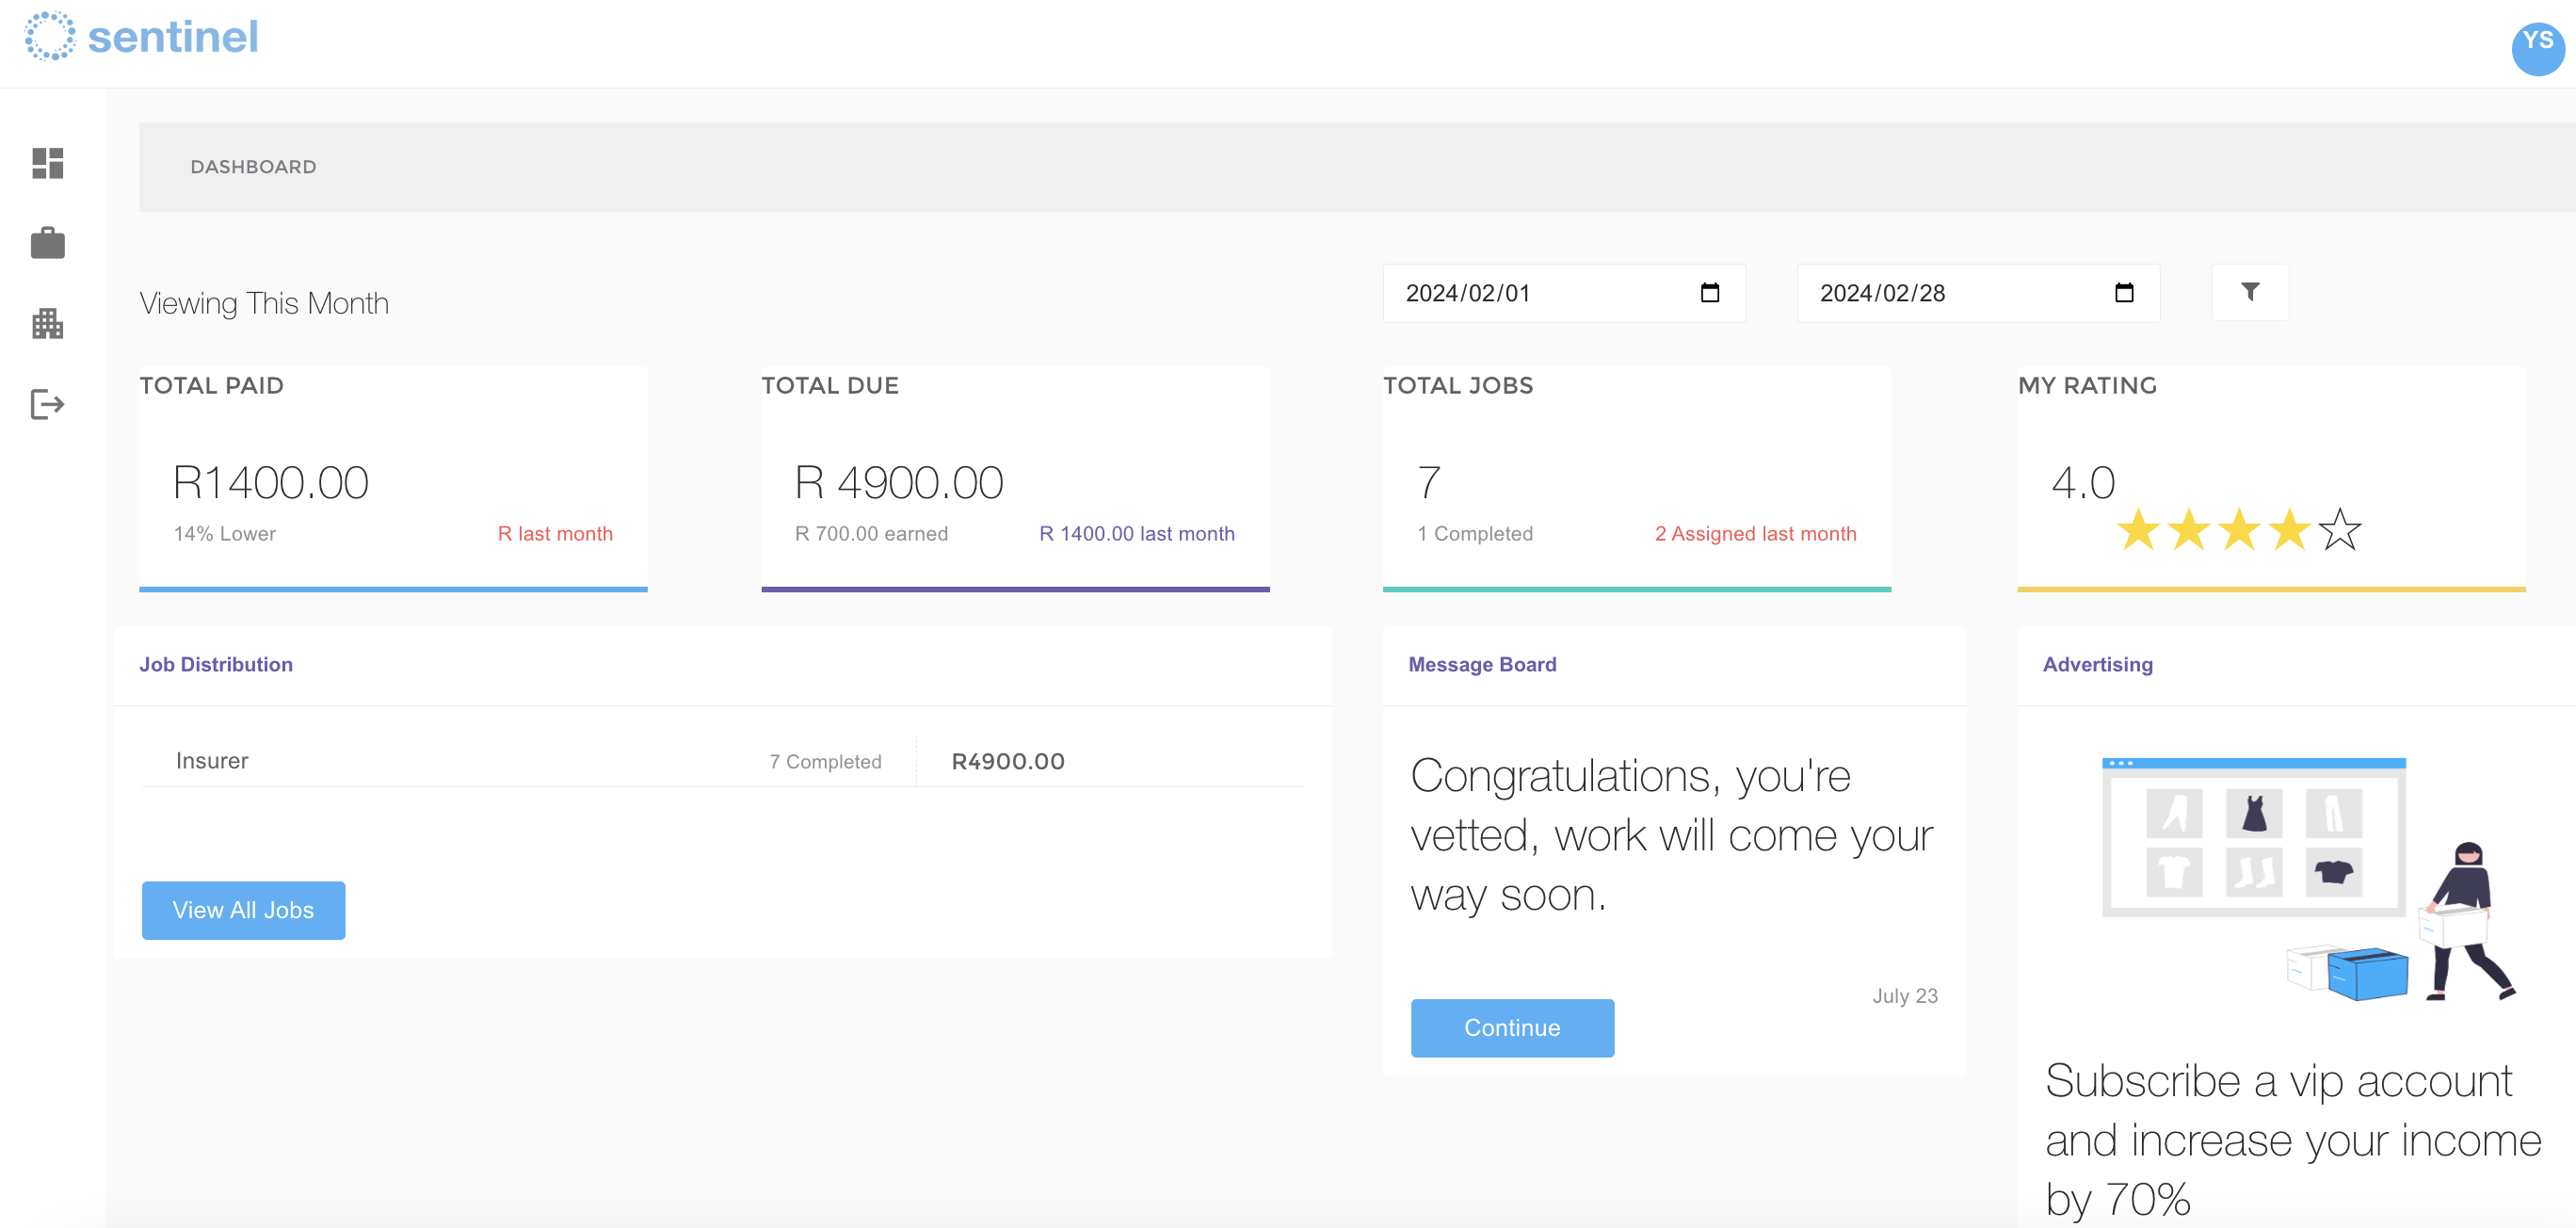
Task: Click the first gold rating star
Action: click(x=2138, y=530)
